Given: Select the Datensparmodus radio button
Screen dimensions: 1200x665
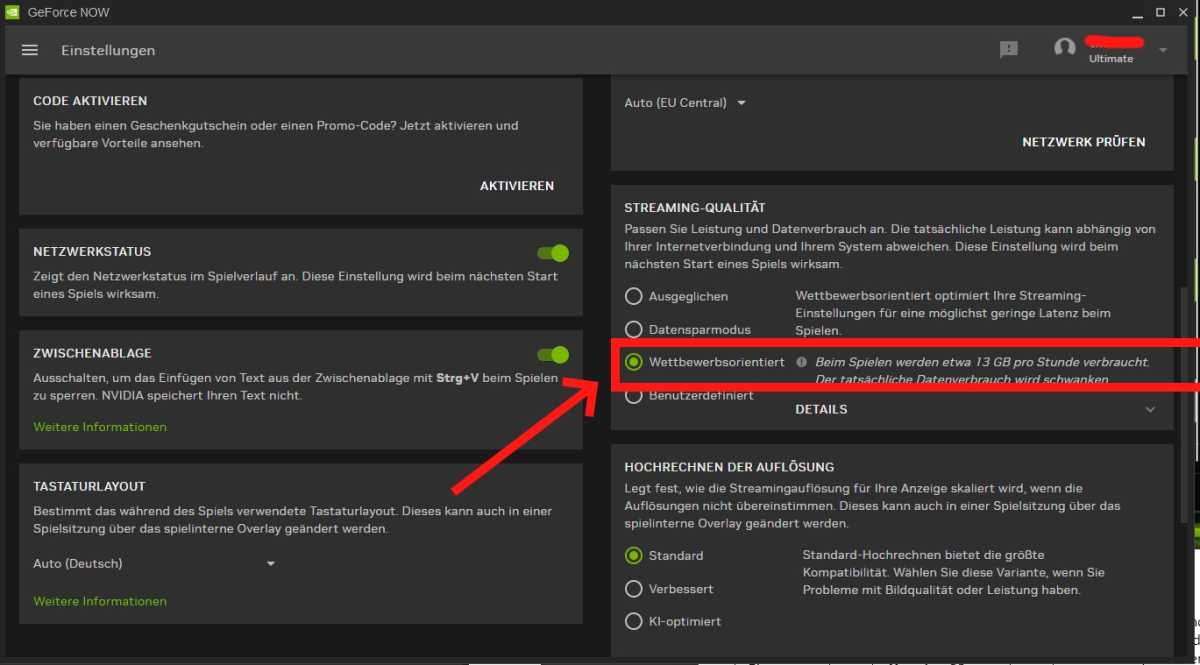Looking at the screenshot, I should [x=633, y=329].
